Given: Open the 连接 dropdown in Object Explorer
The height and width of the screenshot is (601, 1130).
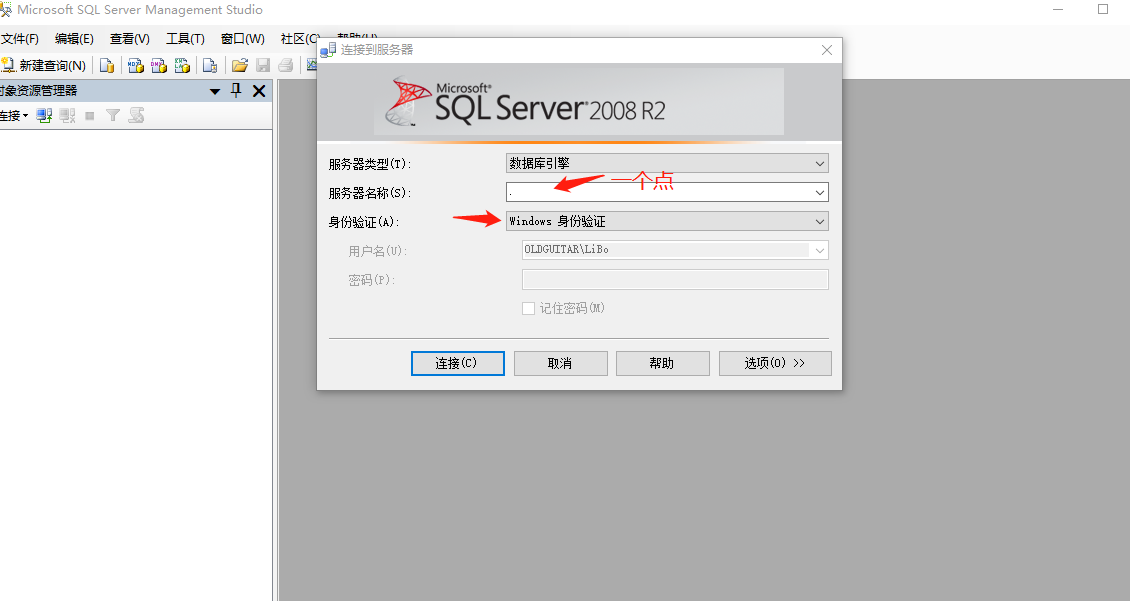Looking at the screenshot, I should pos(14,115).
